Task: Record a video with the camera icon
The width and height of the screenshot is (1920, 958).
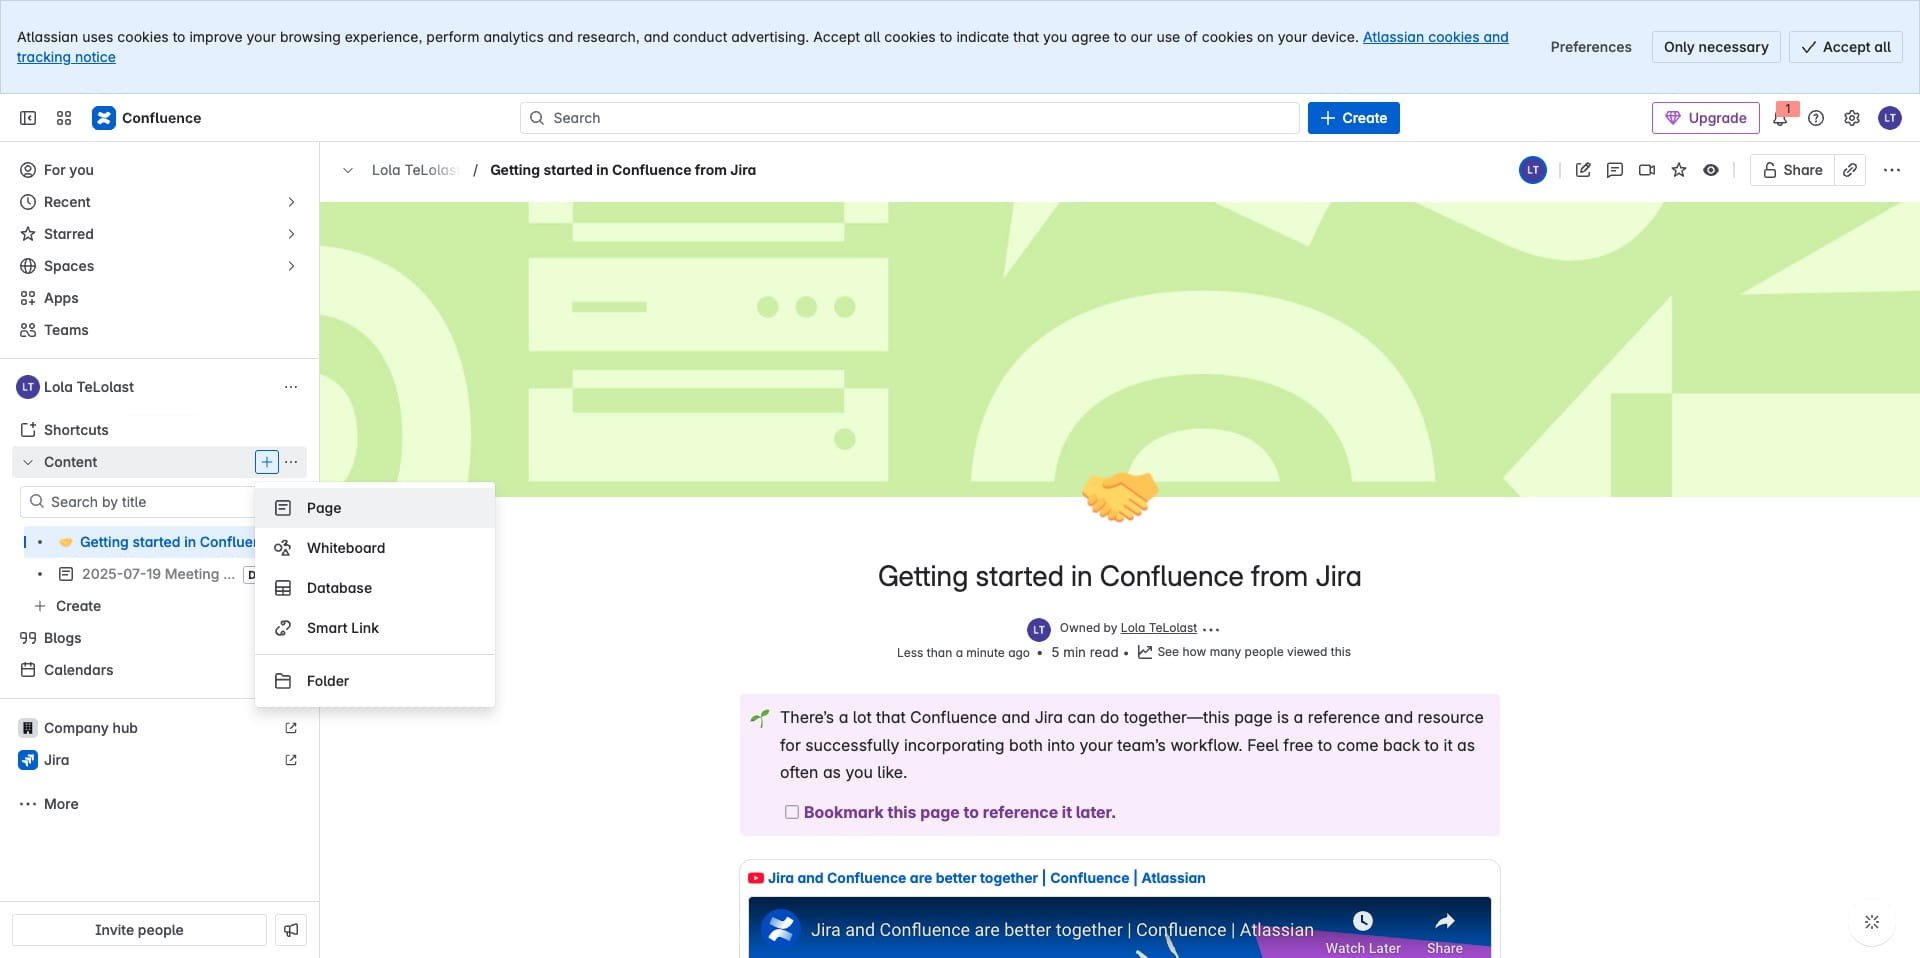Action: point(1647,170)
